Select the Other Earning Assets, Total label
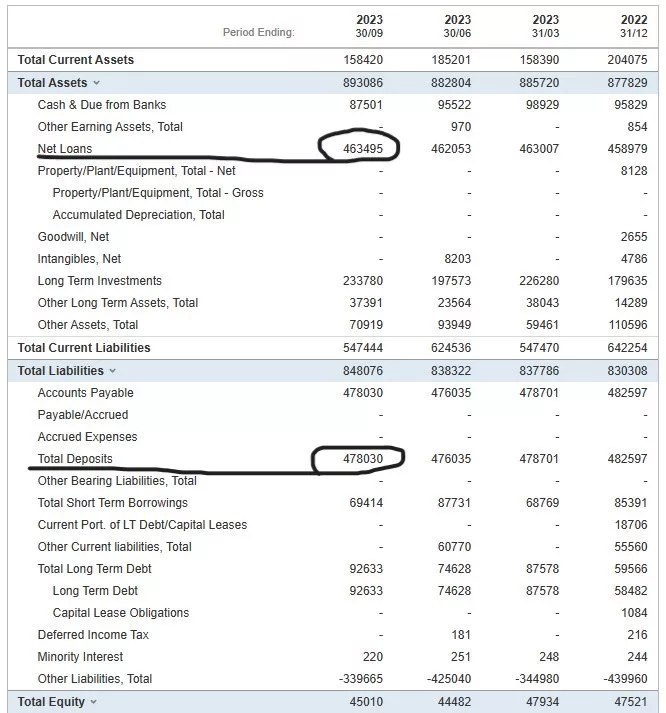The height and width of the screenshot is (713, 666). pyautogui.click(x=110, y=126)
